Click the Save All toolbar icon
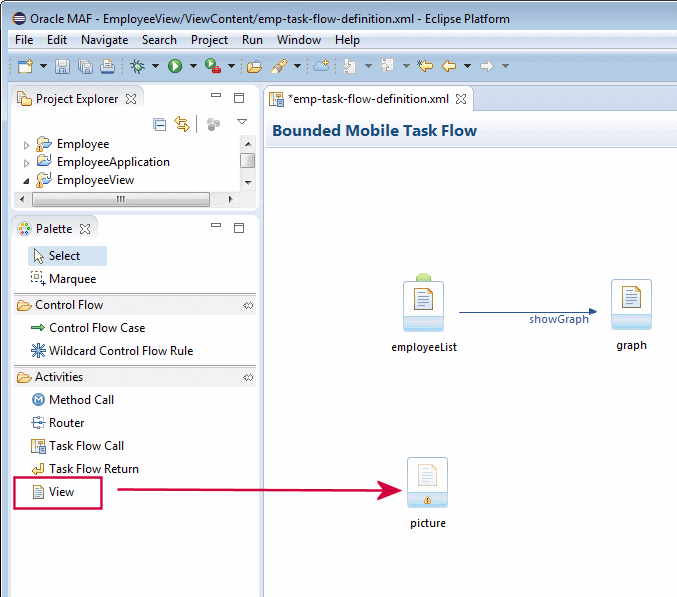The height and width of the screenshot is (597, 677). pyautogui.click(x=85, y=66)
